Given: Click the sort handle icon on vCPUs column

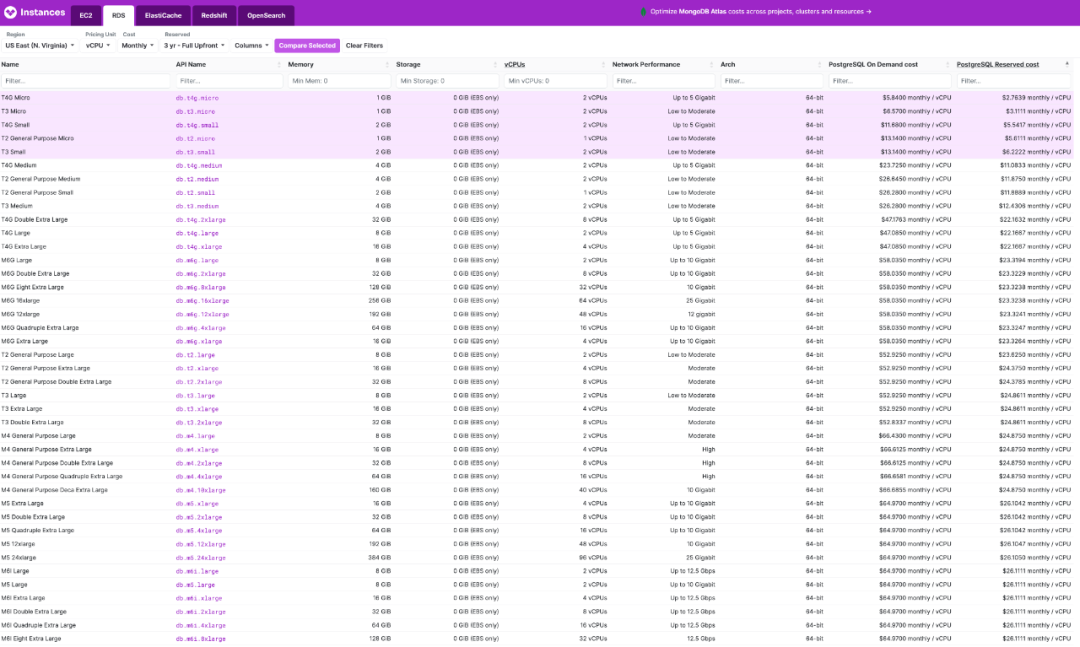Looking at the screenshot, I should (x=603, y=64).
